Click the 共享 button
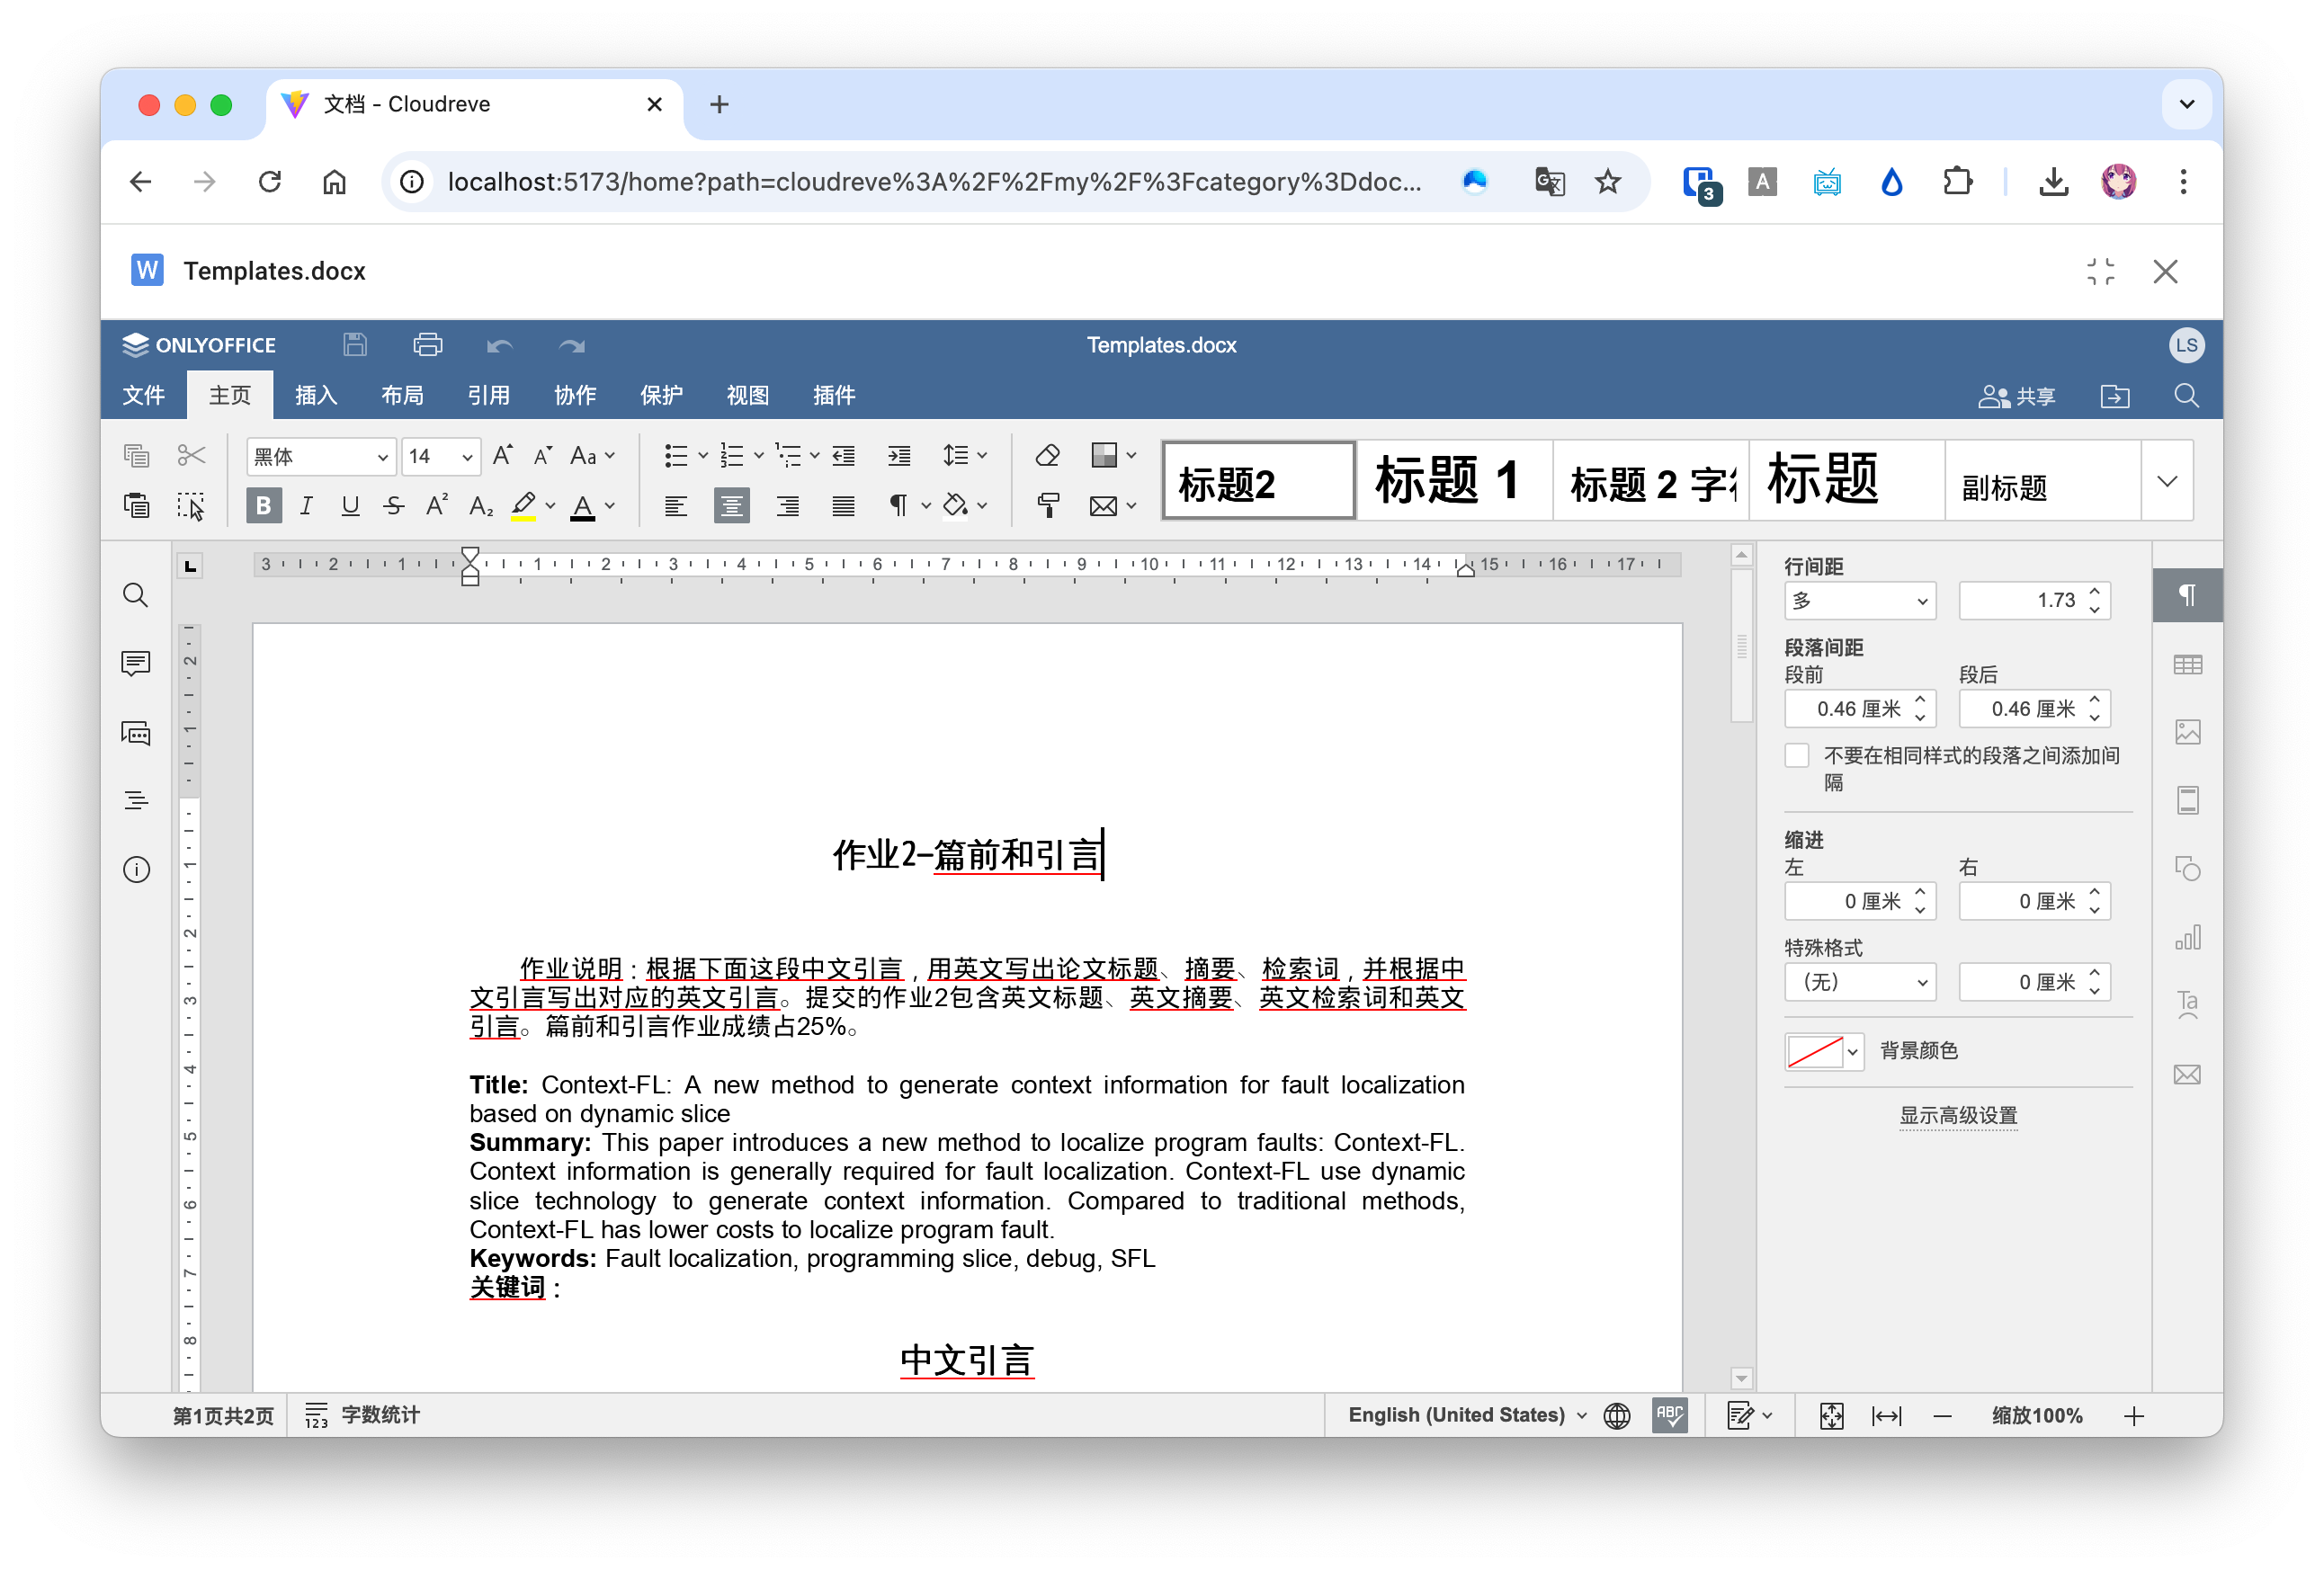 click(x=2018, y=396)
